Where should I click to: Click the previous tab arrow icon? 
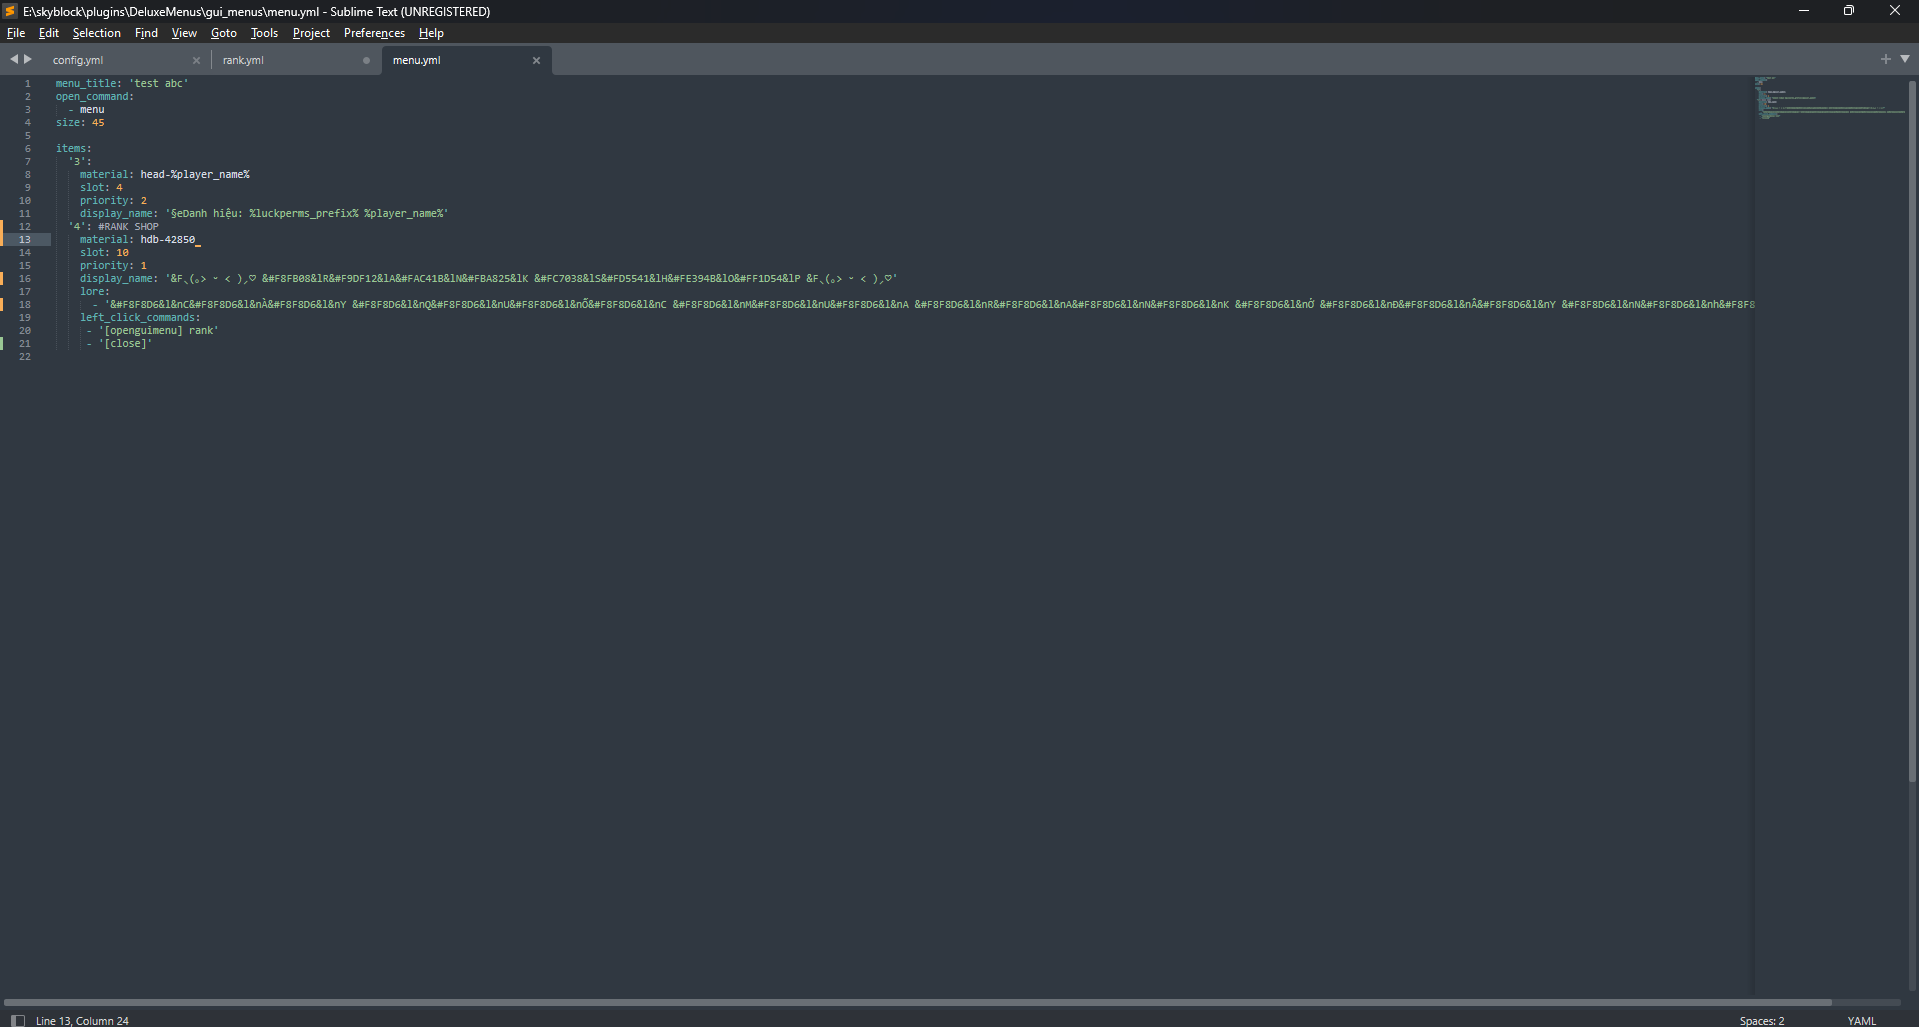14,59
